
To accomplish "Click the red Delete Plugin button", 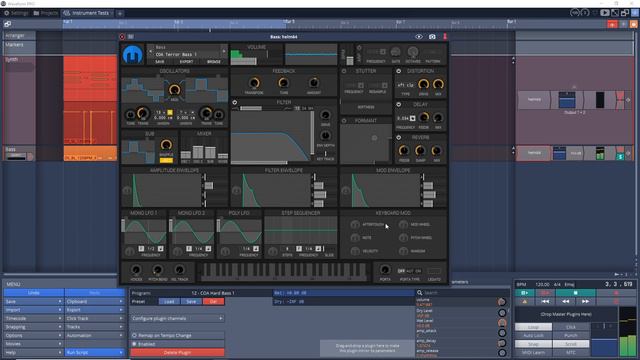I will (178, 353).
